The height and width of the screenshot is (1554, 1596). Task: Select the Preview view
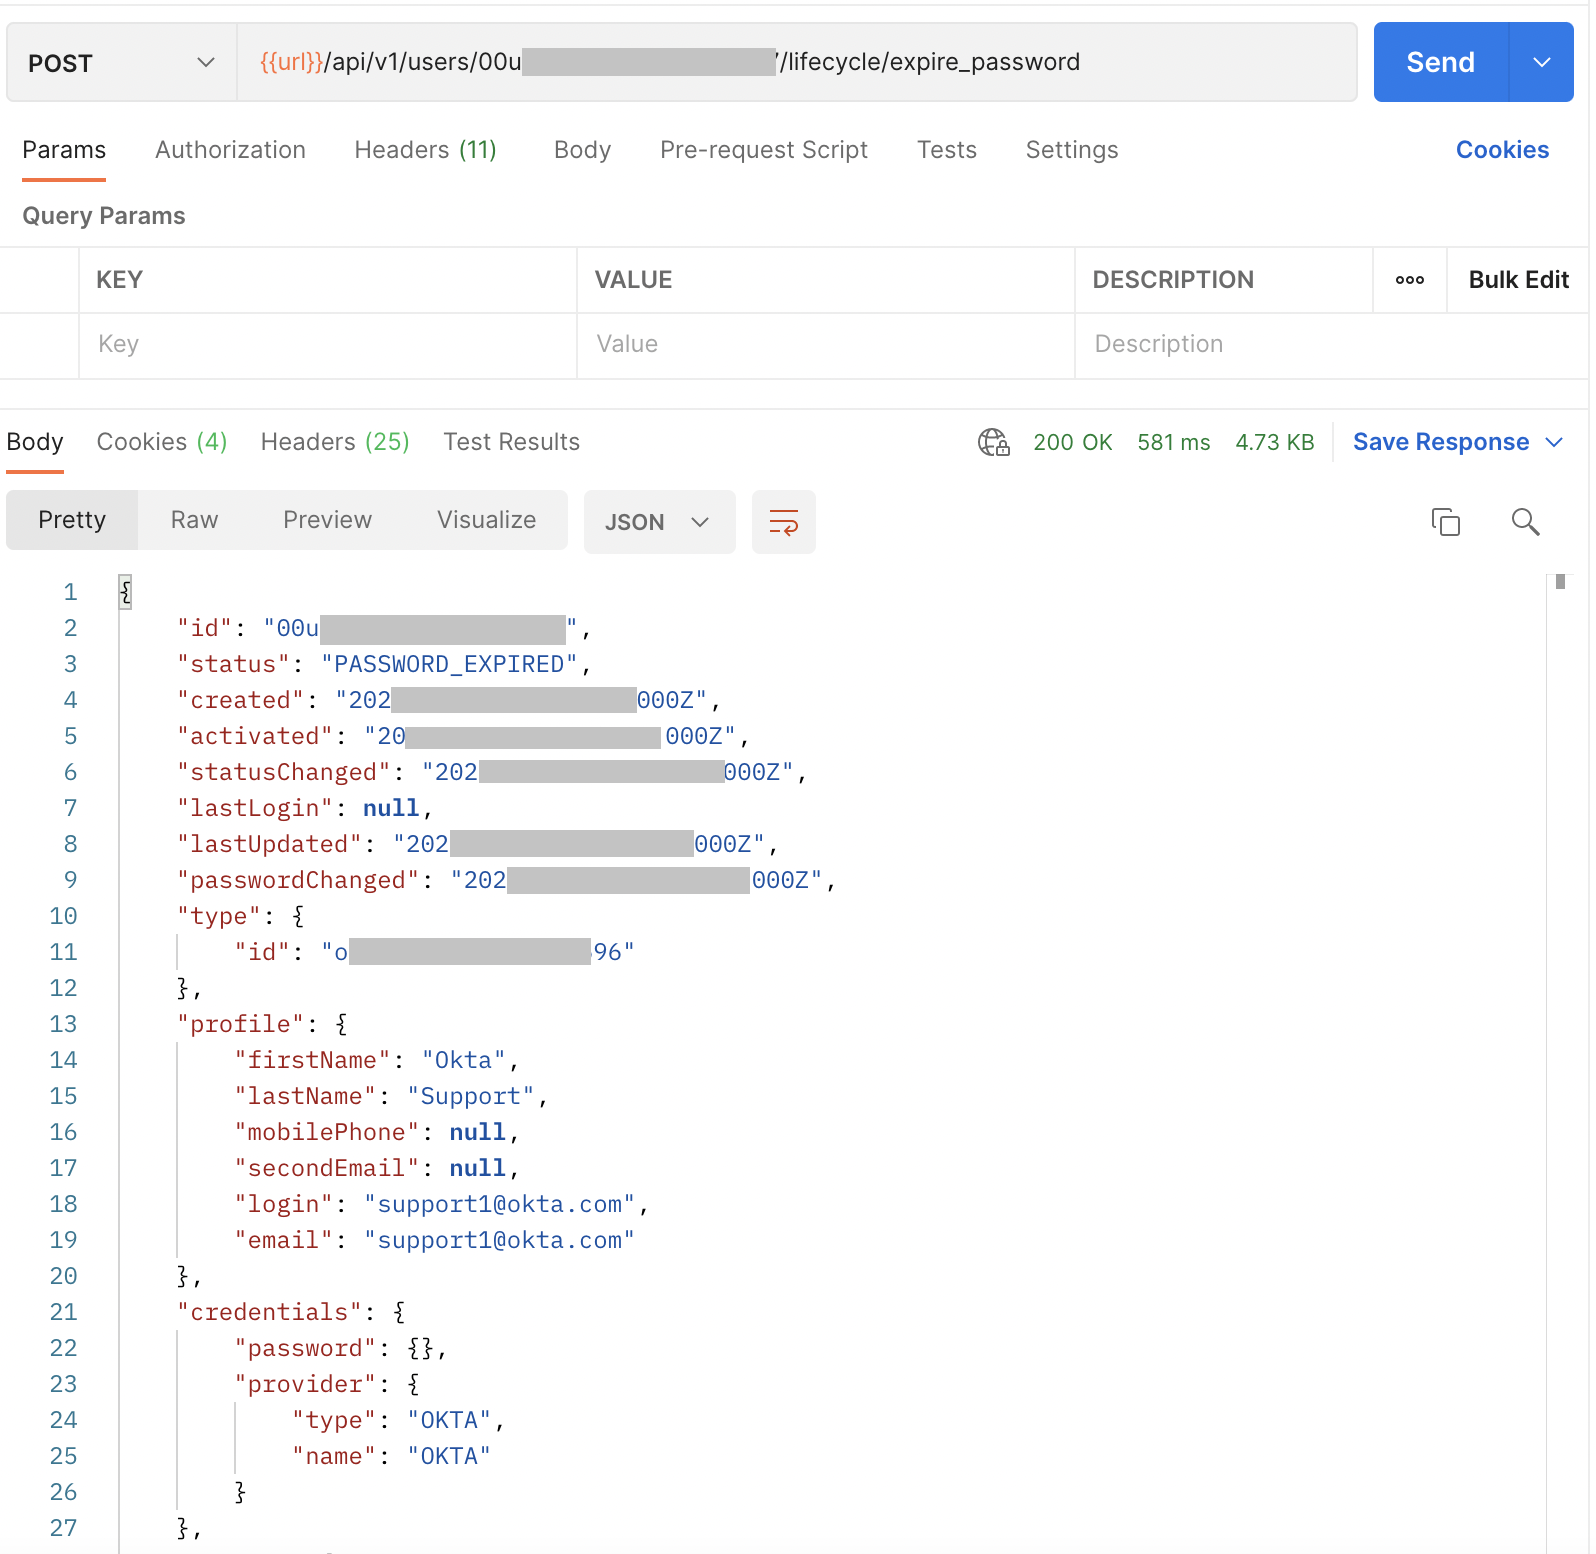327,520
